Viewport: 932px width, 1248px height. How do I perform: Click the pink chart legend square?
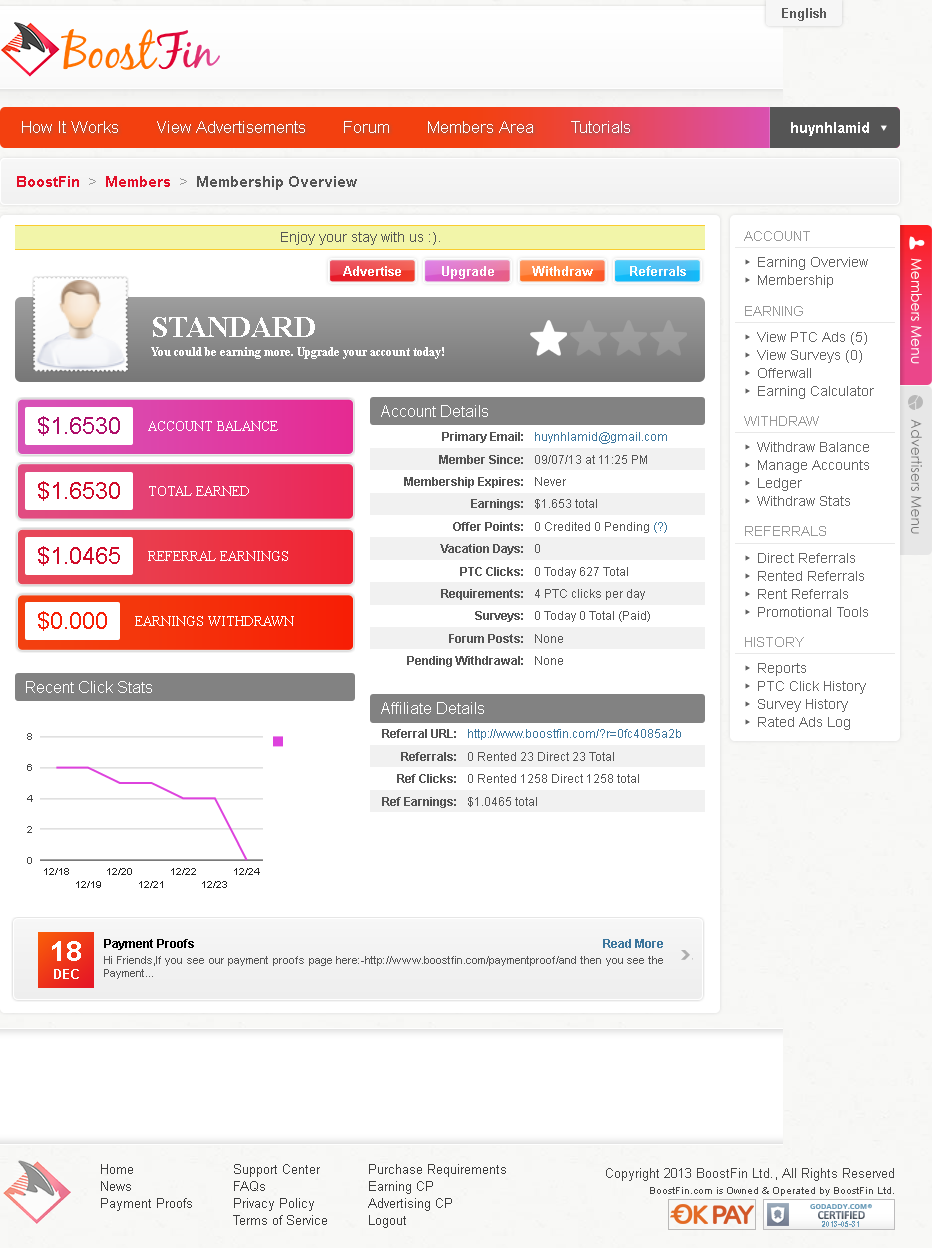point(278,741)
